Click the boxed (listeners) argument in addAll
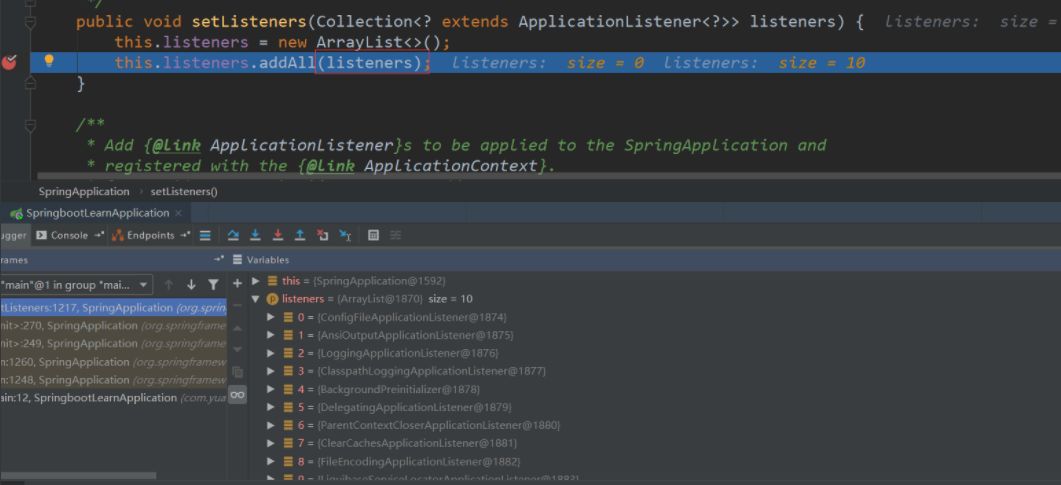The width and height of the screenshot is (1061, 485). tap(372, 63)
